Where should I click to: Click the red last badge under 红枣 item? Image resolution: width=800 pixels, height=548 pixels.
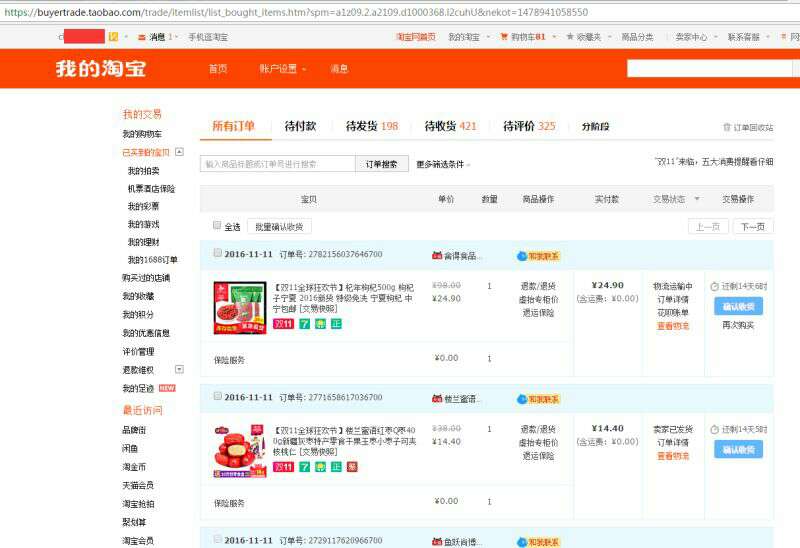click(x=352, y=467)
